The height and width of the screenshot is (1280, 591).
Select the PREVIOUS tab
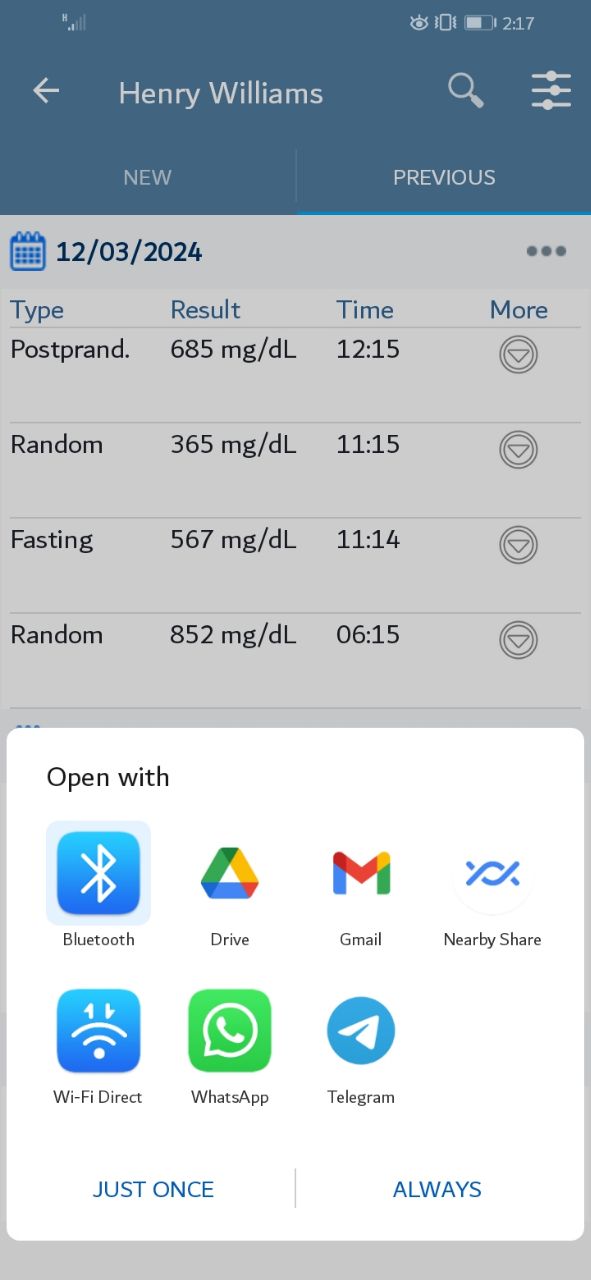[x=444, y=177]
